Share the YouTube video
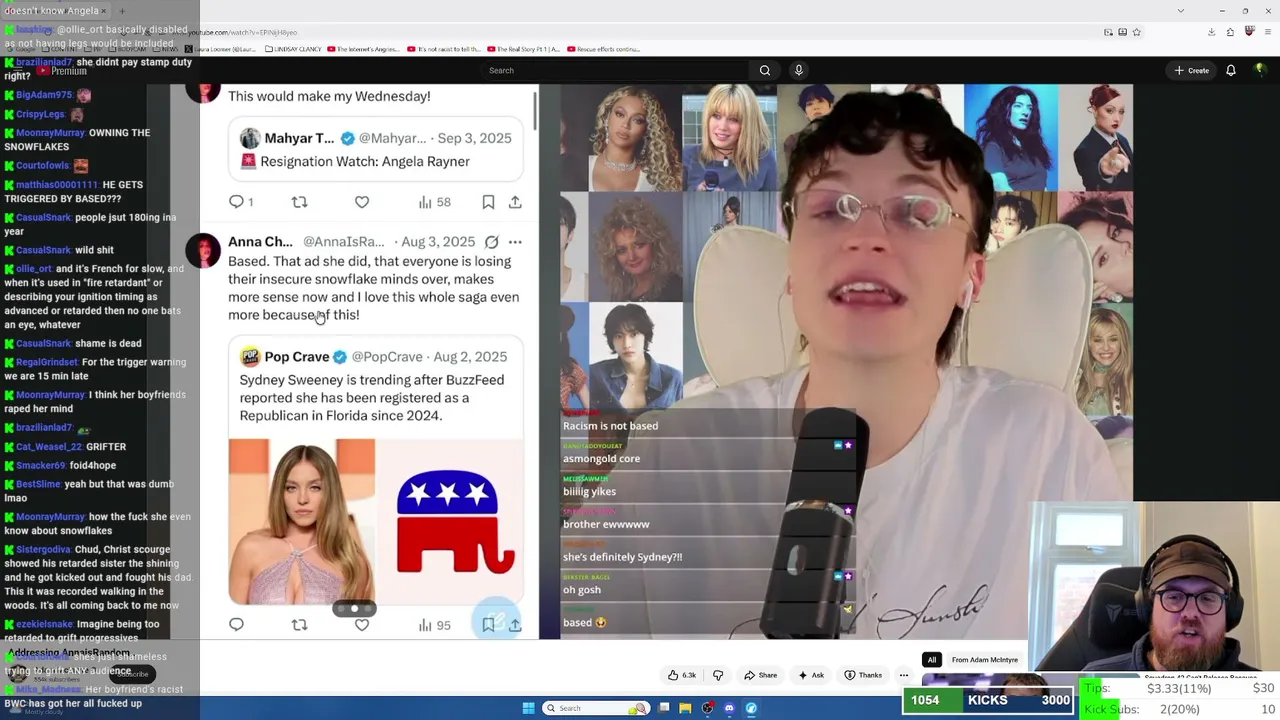The height and width of the screenshot is (720, 1280). pyautogui.click(x=761, y=675)
